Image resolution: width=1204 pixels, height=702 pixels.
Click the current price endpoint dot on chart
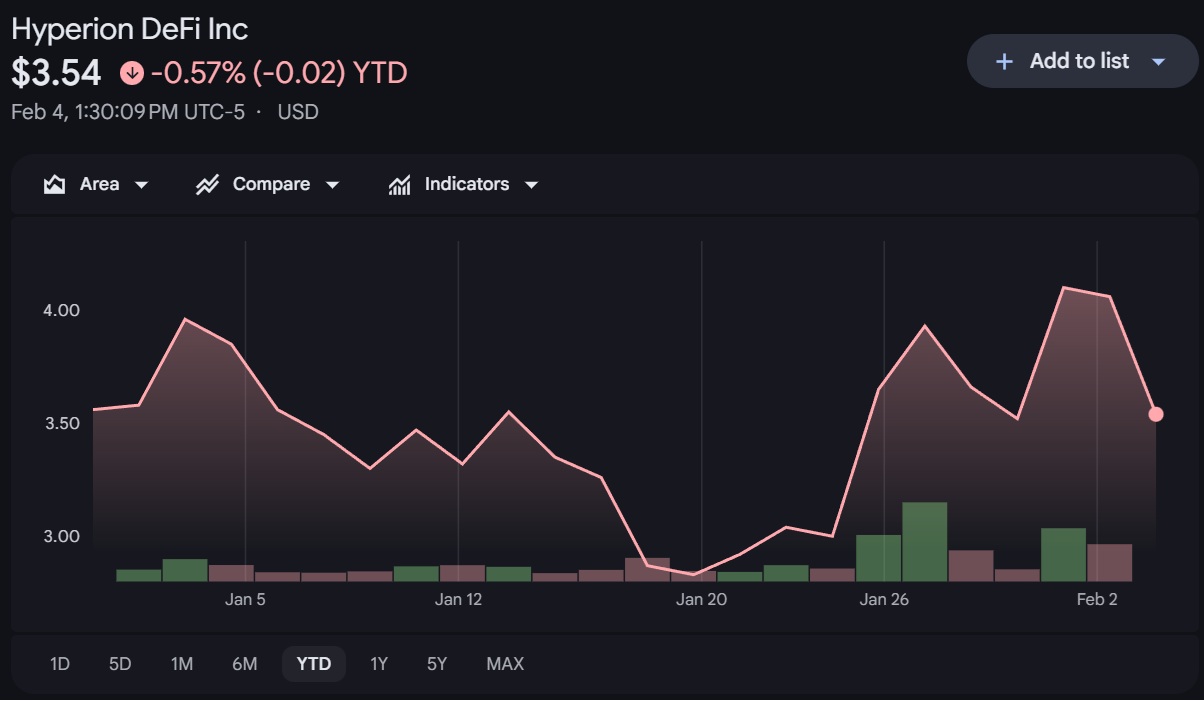pos(1156,414)
